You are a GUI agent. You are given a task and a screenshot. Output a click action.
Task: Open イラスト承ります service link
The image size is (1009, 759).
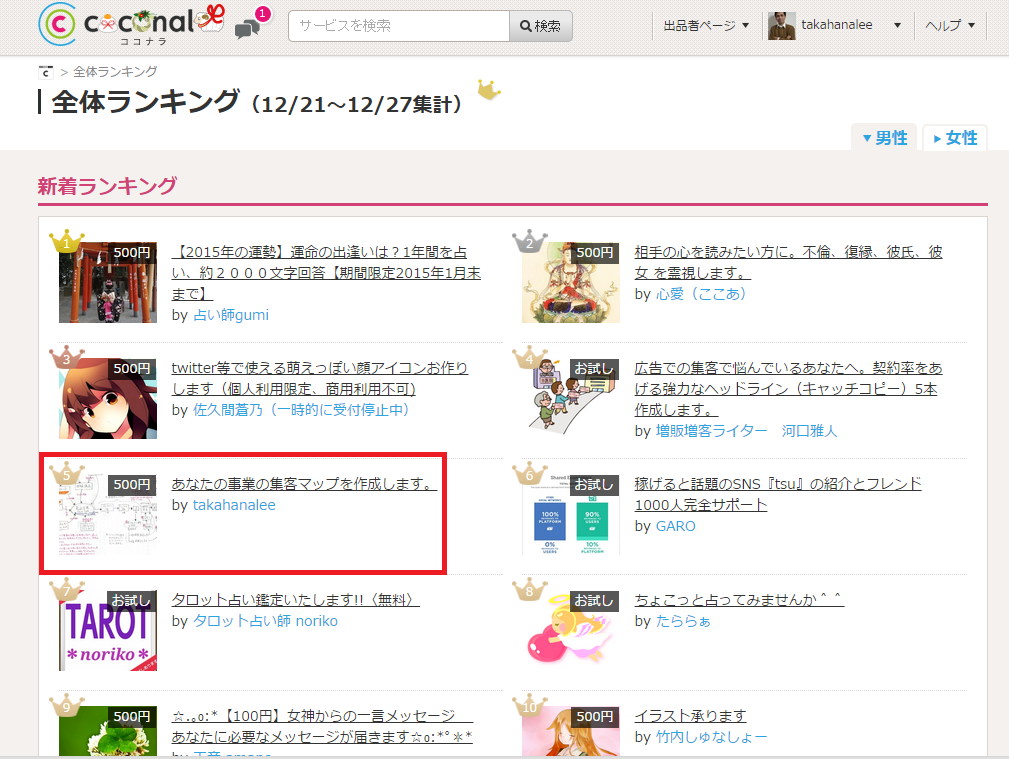[x=690, y=715]
